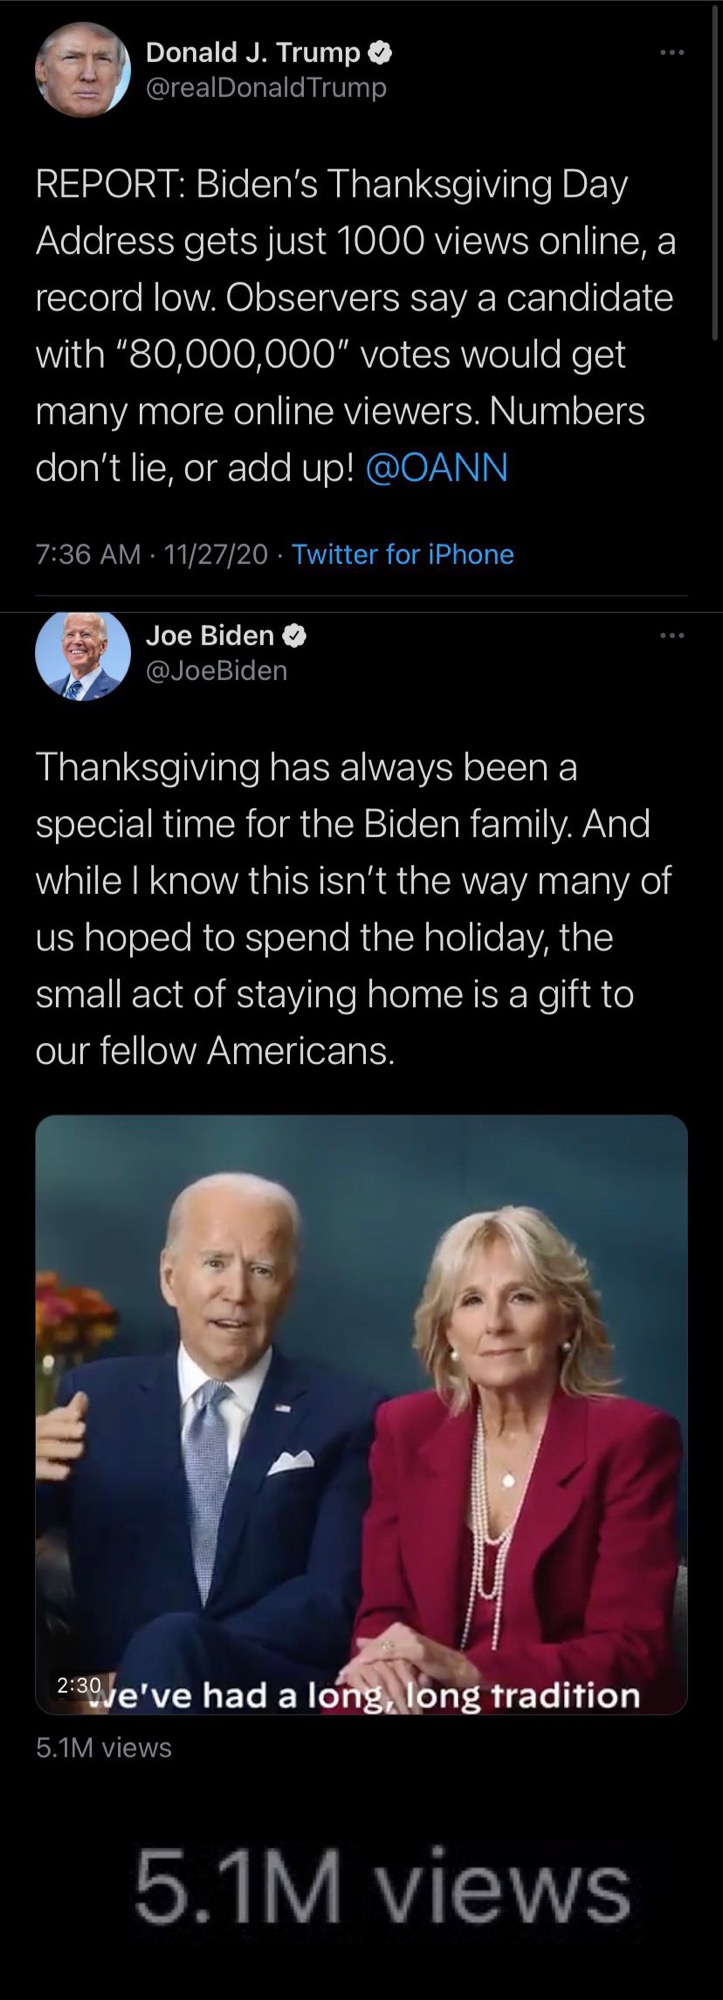The width and height of the screenshot is (723, 2000).
Task: Click the Donald J. Trump display name
Action: click(x=253, y=52)
